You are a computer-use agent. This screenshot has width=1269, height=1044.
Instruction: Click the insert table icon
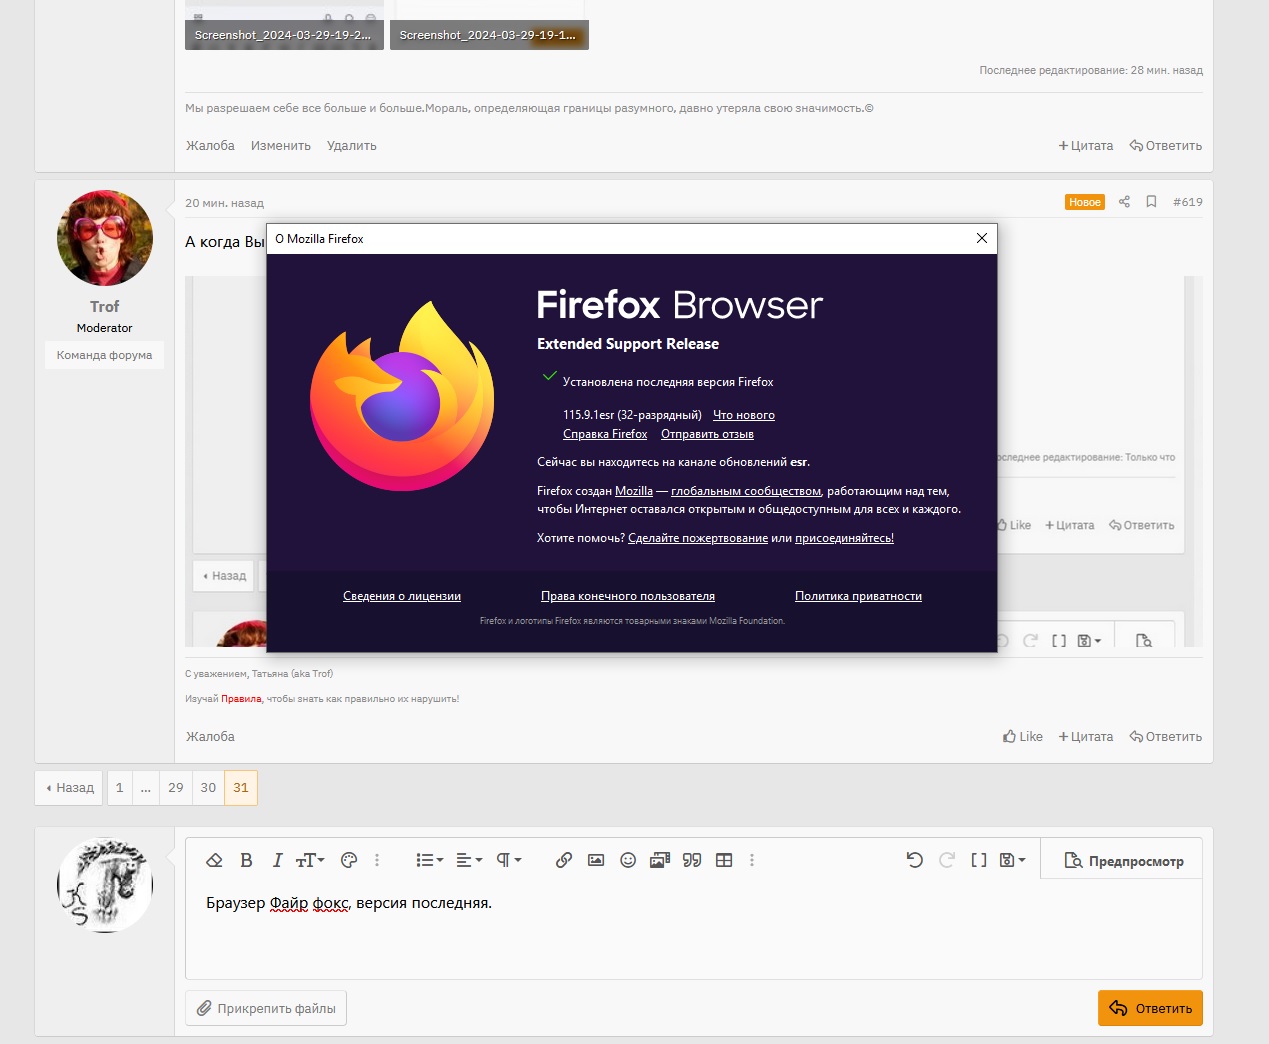pyautogui.click(x=724, y=860)
